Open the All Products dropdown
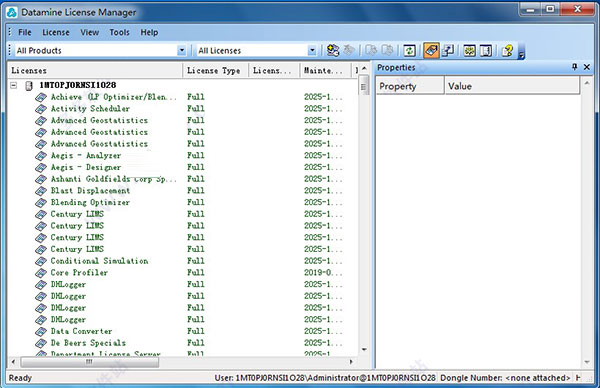The image size is (600, 388). click(182, 51)
